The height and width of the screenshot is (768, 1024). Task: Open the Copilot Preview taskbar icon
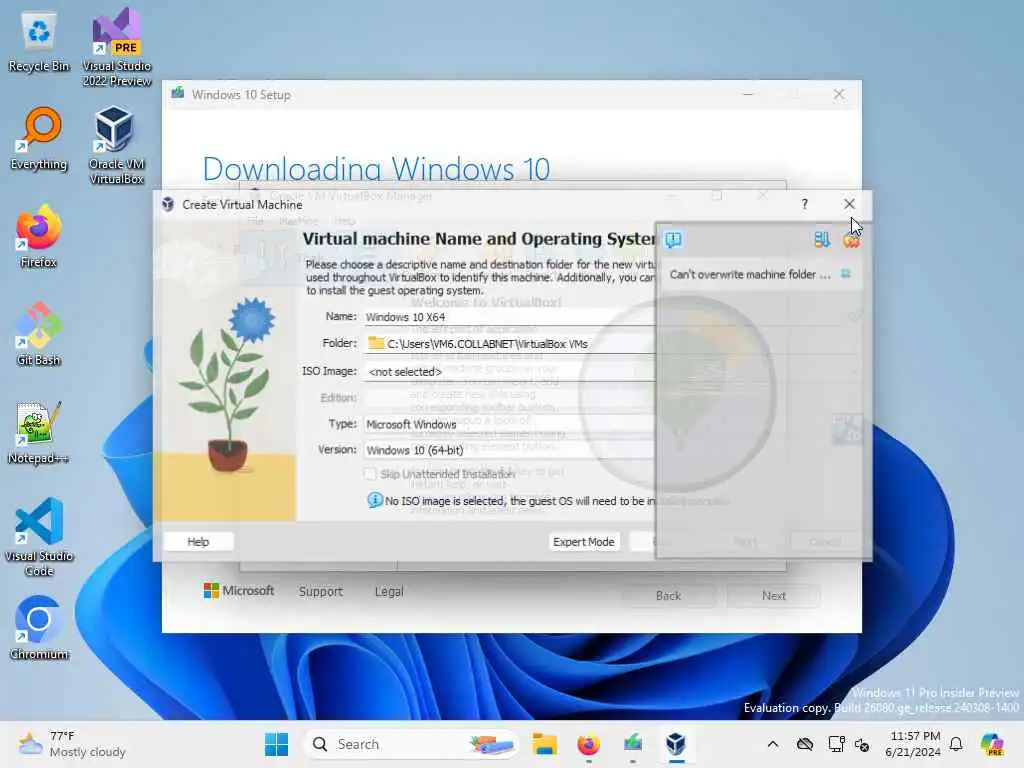[992, 744]
